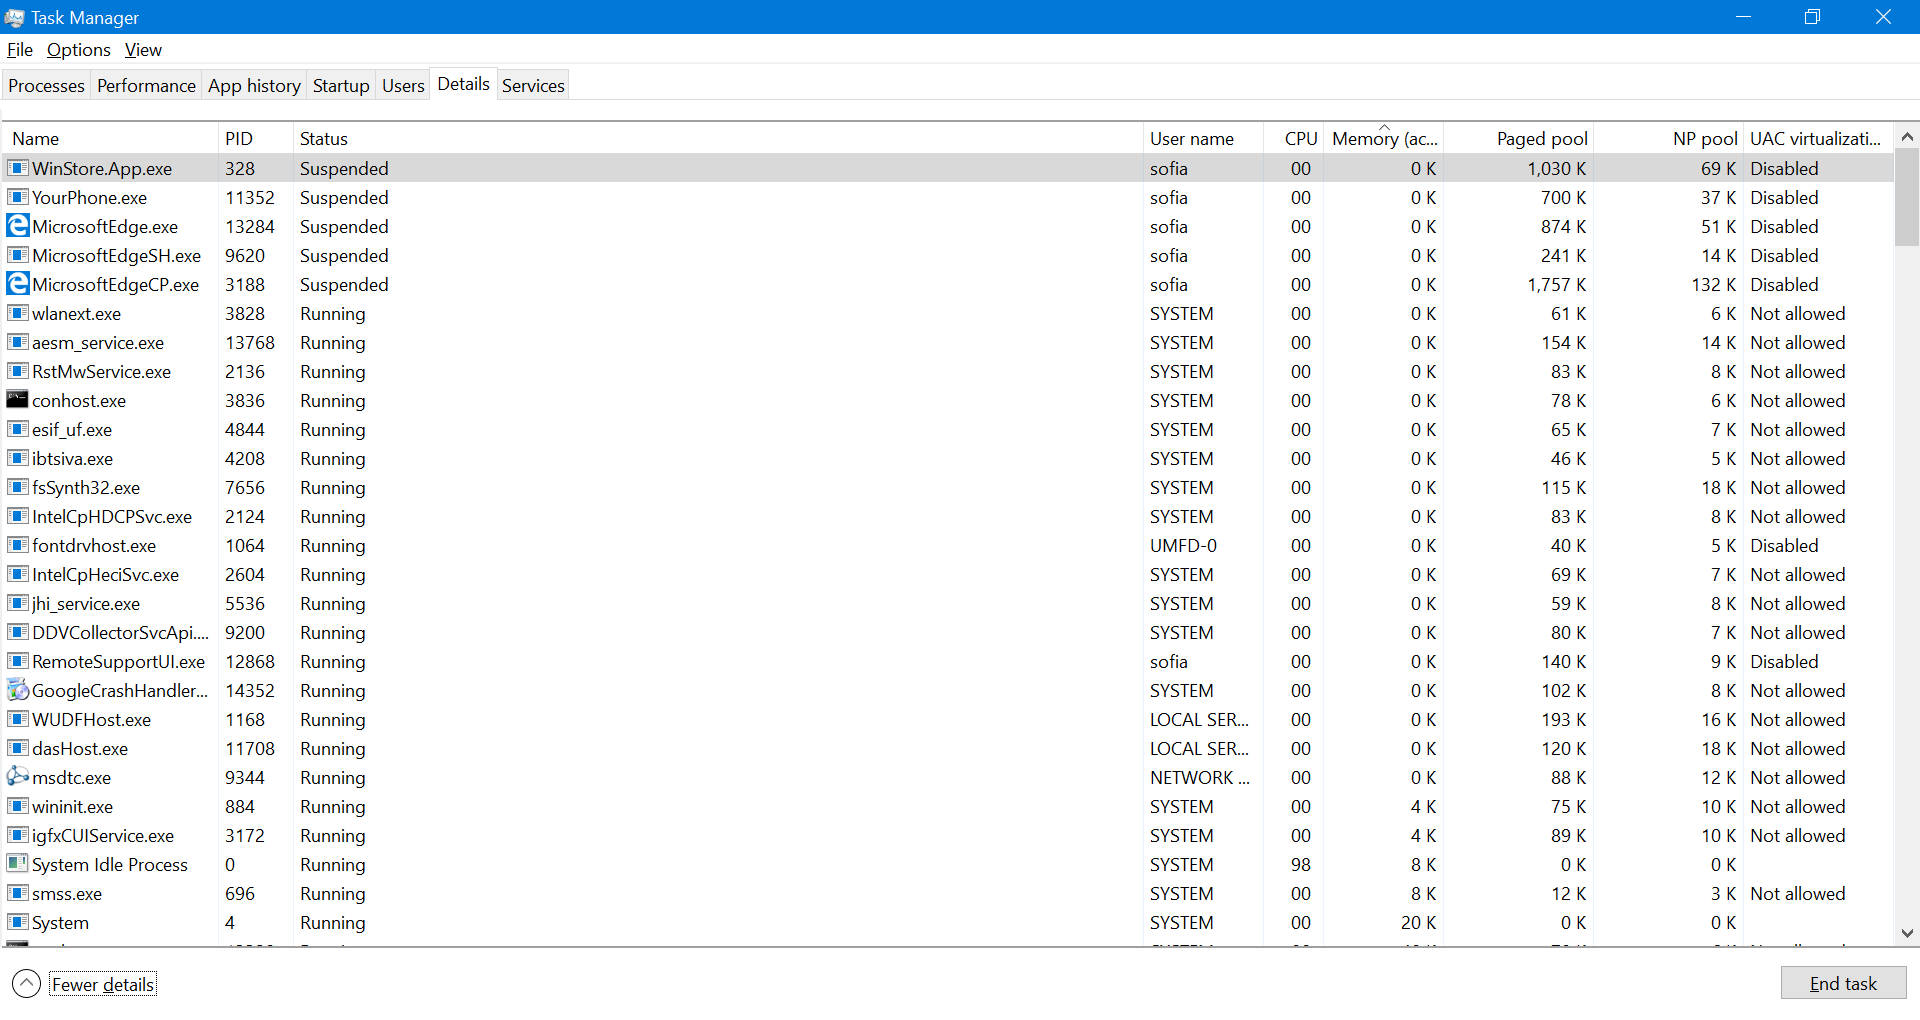Click the aesm_service.exe process icon
Screen dimensions: 1920x1020
17,342
